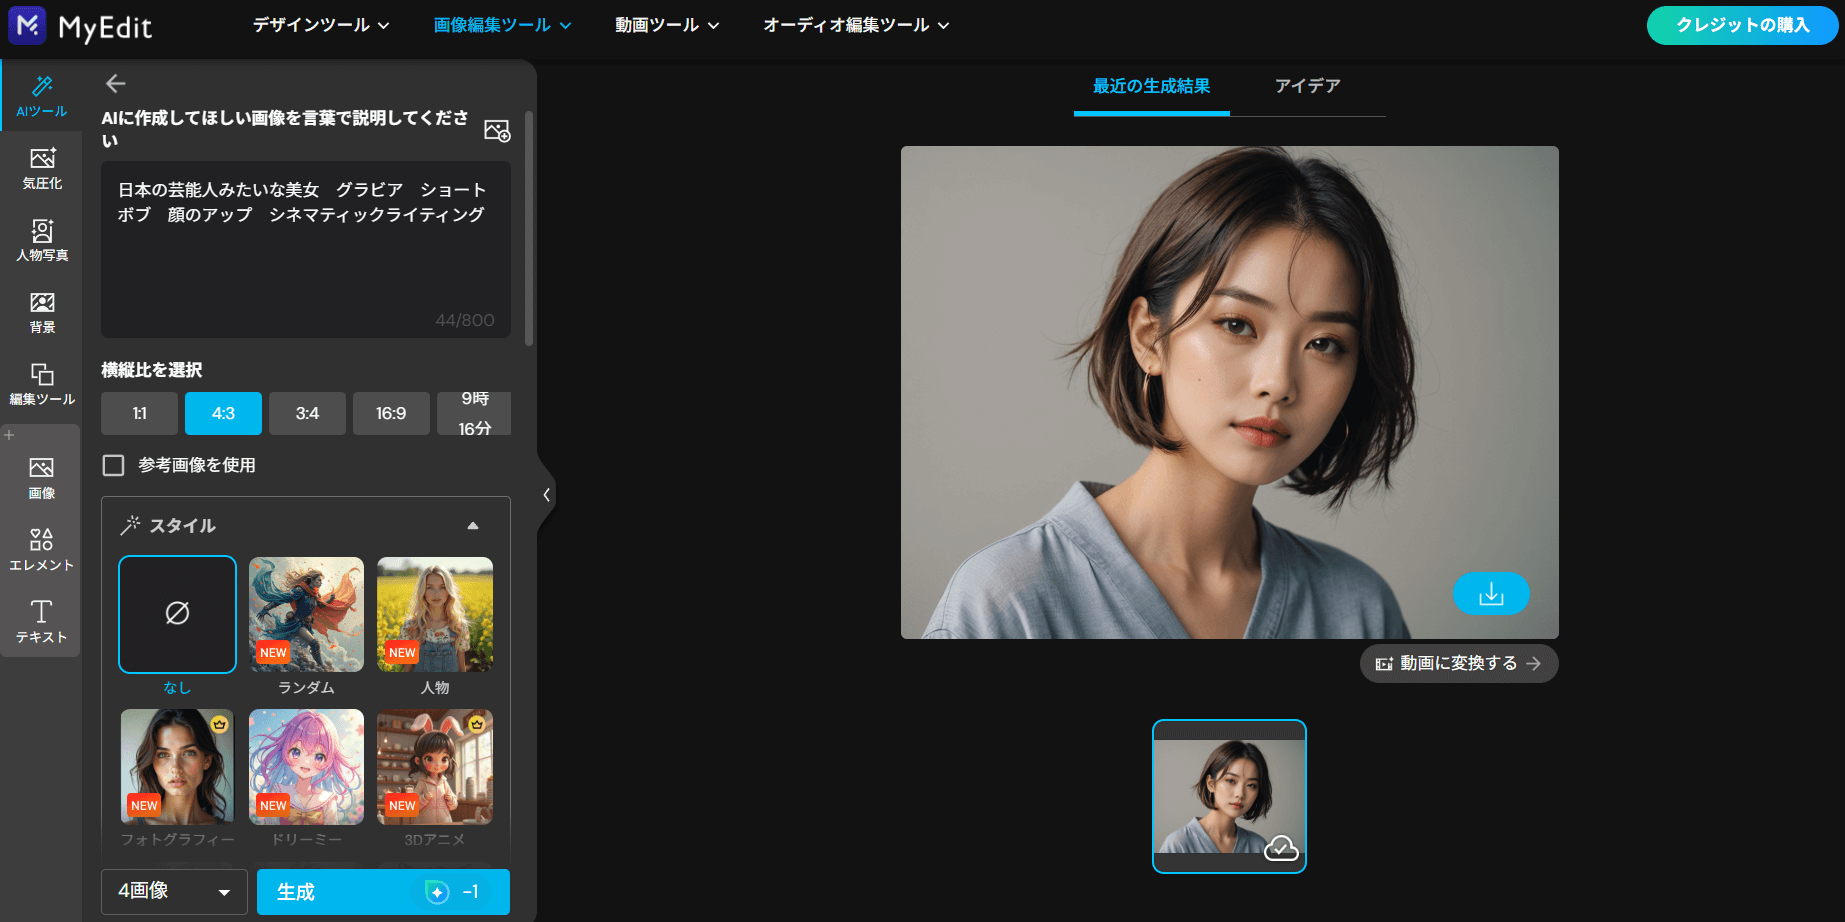Enable the 参考画像を使用 checkbox
Image resolution: width=1845 pixels, height=922 pixels.
coord(114,465)
